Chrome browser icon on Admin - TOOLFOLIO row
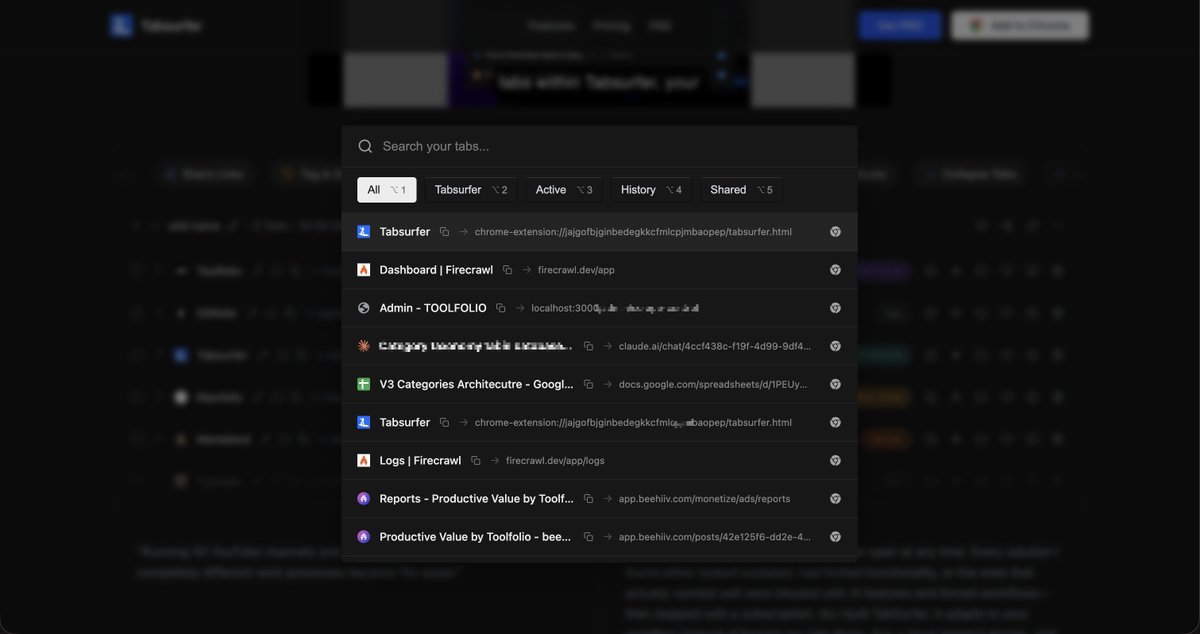This screenshot has width=1200, height=634. tap(835, 308)
